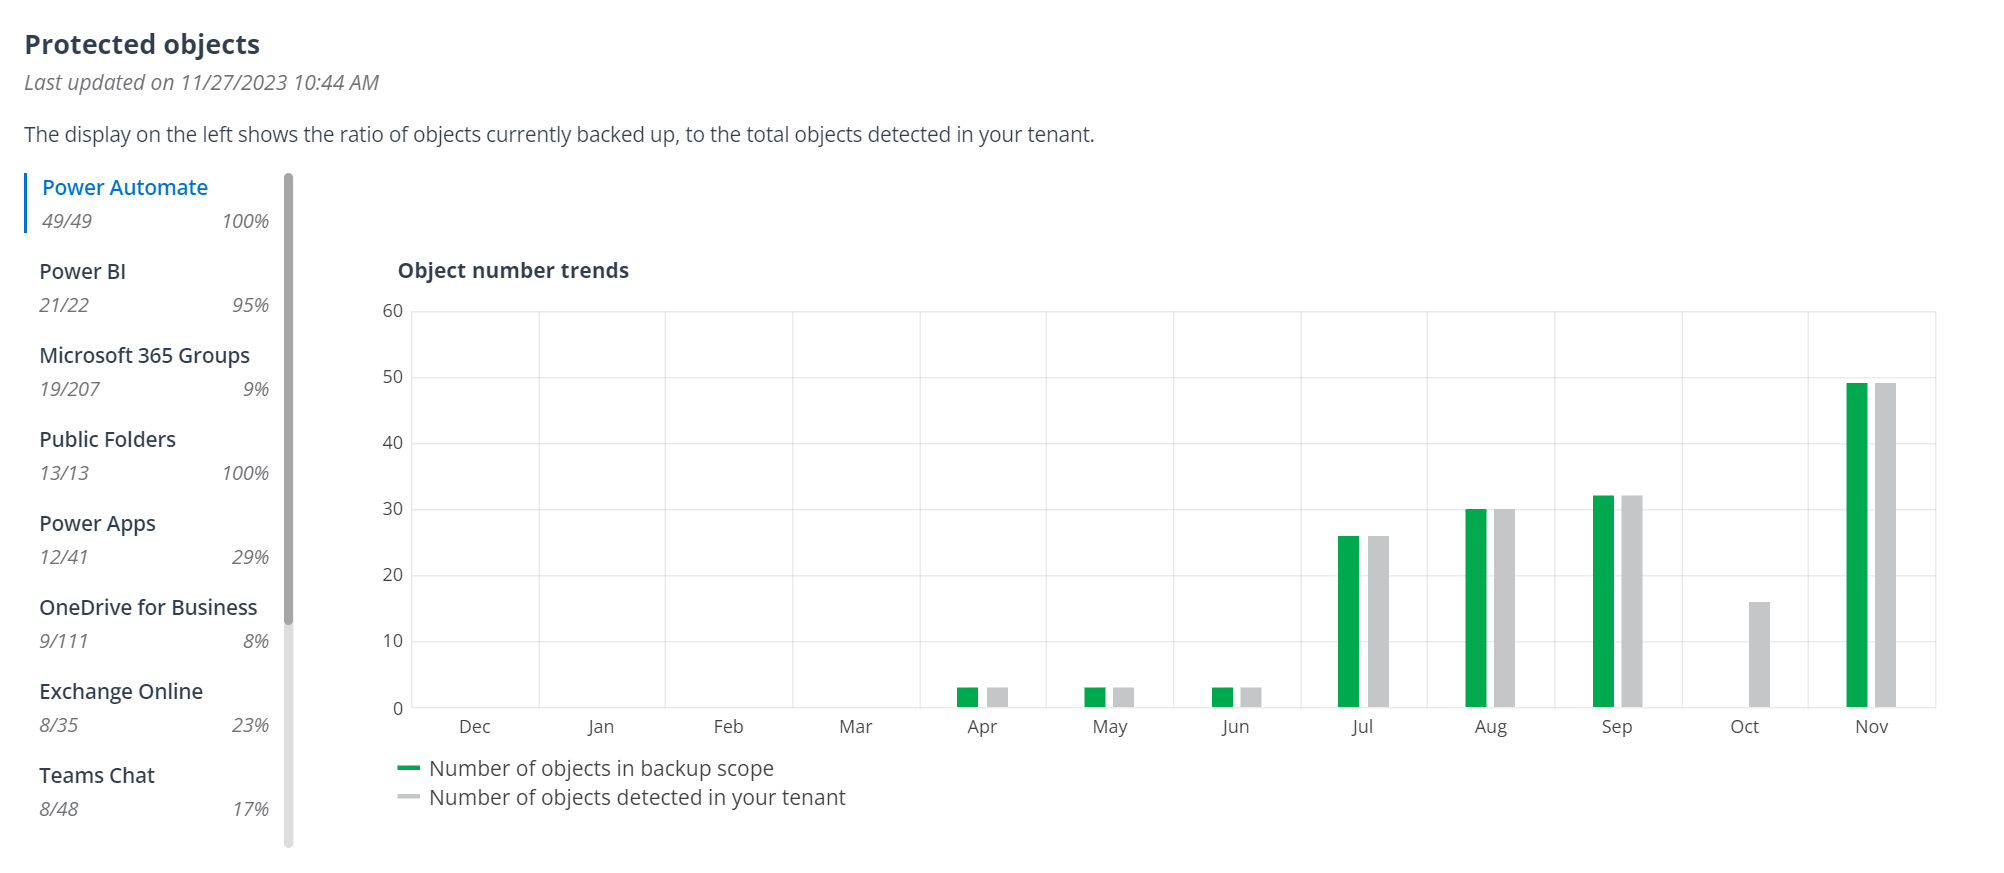Image resolution: width=2004 pixels, height=873 pixels.
Task: Click the green September backup bar
Action: pyautogui.click(x=1603, y=601)
